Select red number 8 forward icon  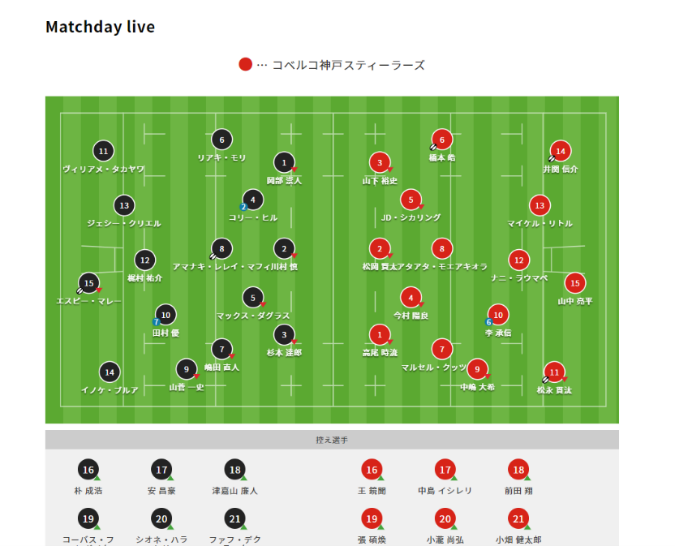tap(442, 248)
